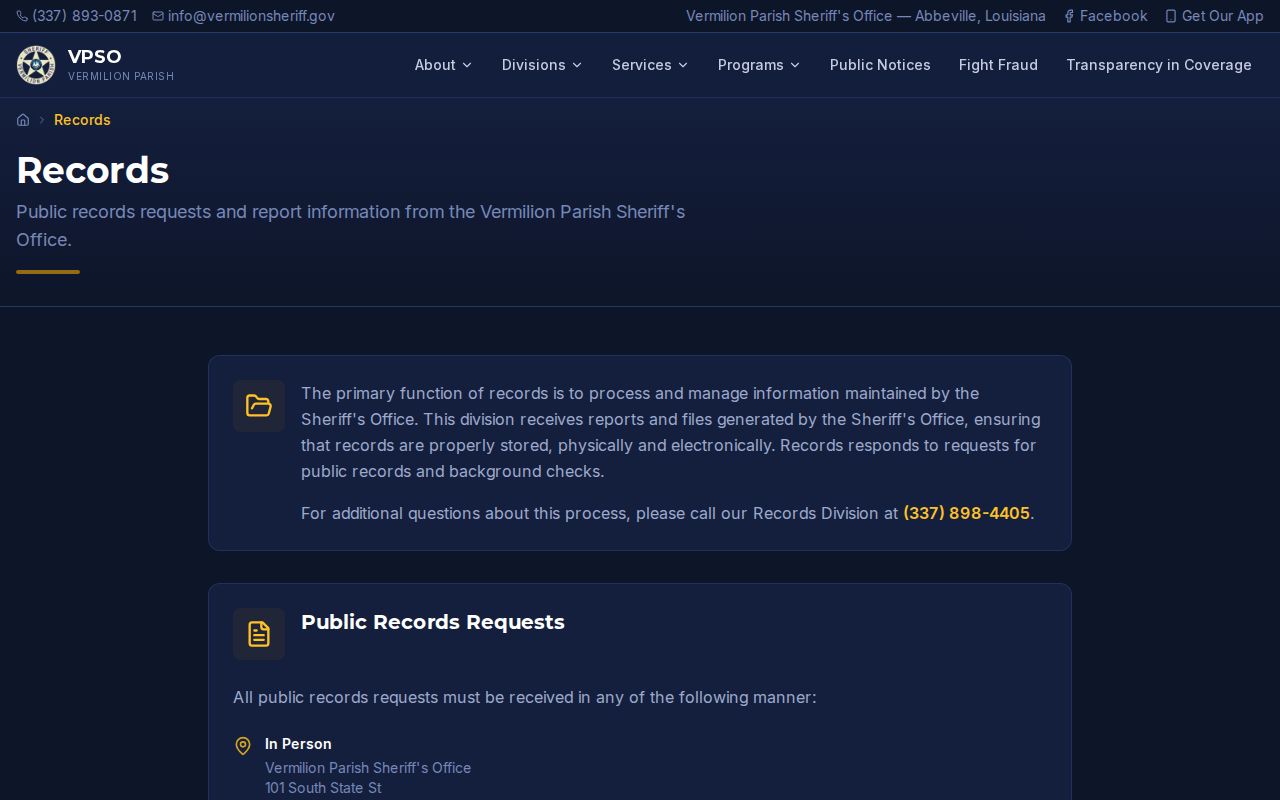
Task: Click the map pin In Person icon
Action: click(x=243, y=746)
